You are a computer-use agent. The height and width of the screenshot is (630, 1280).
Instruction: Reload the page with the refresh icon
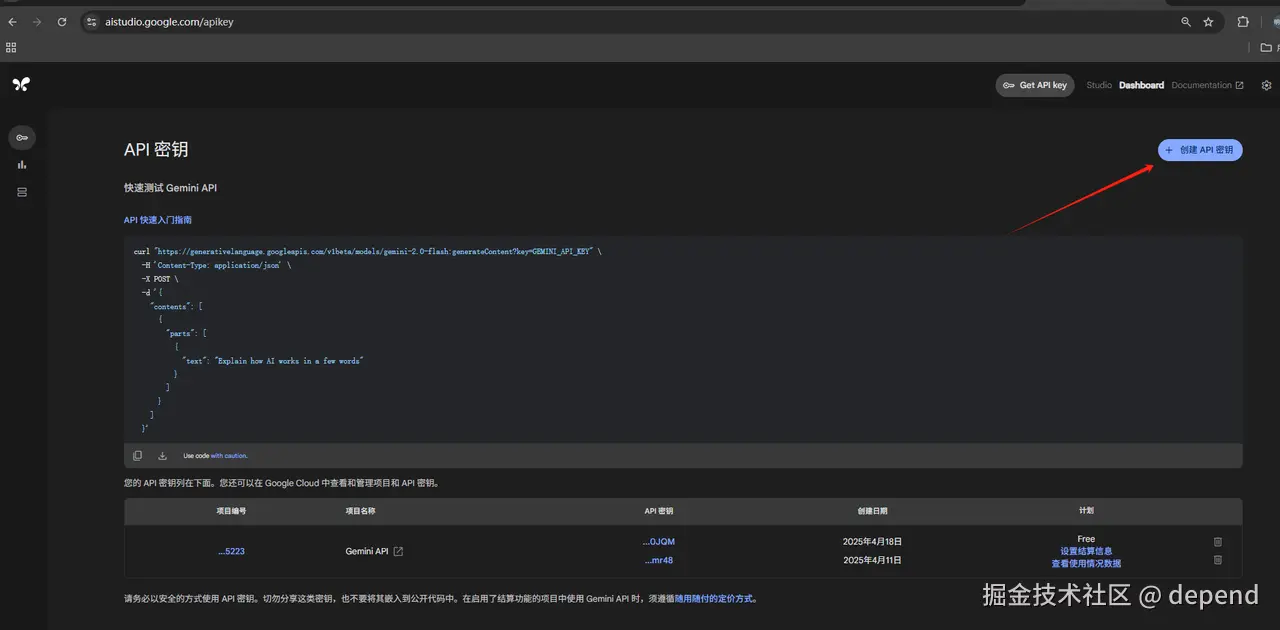[62, 21]
